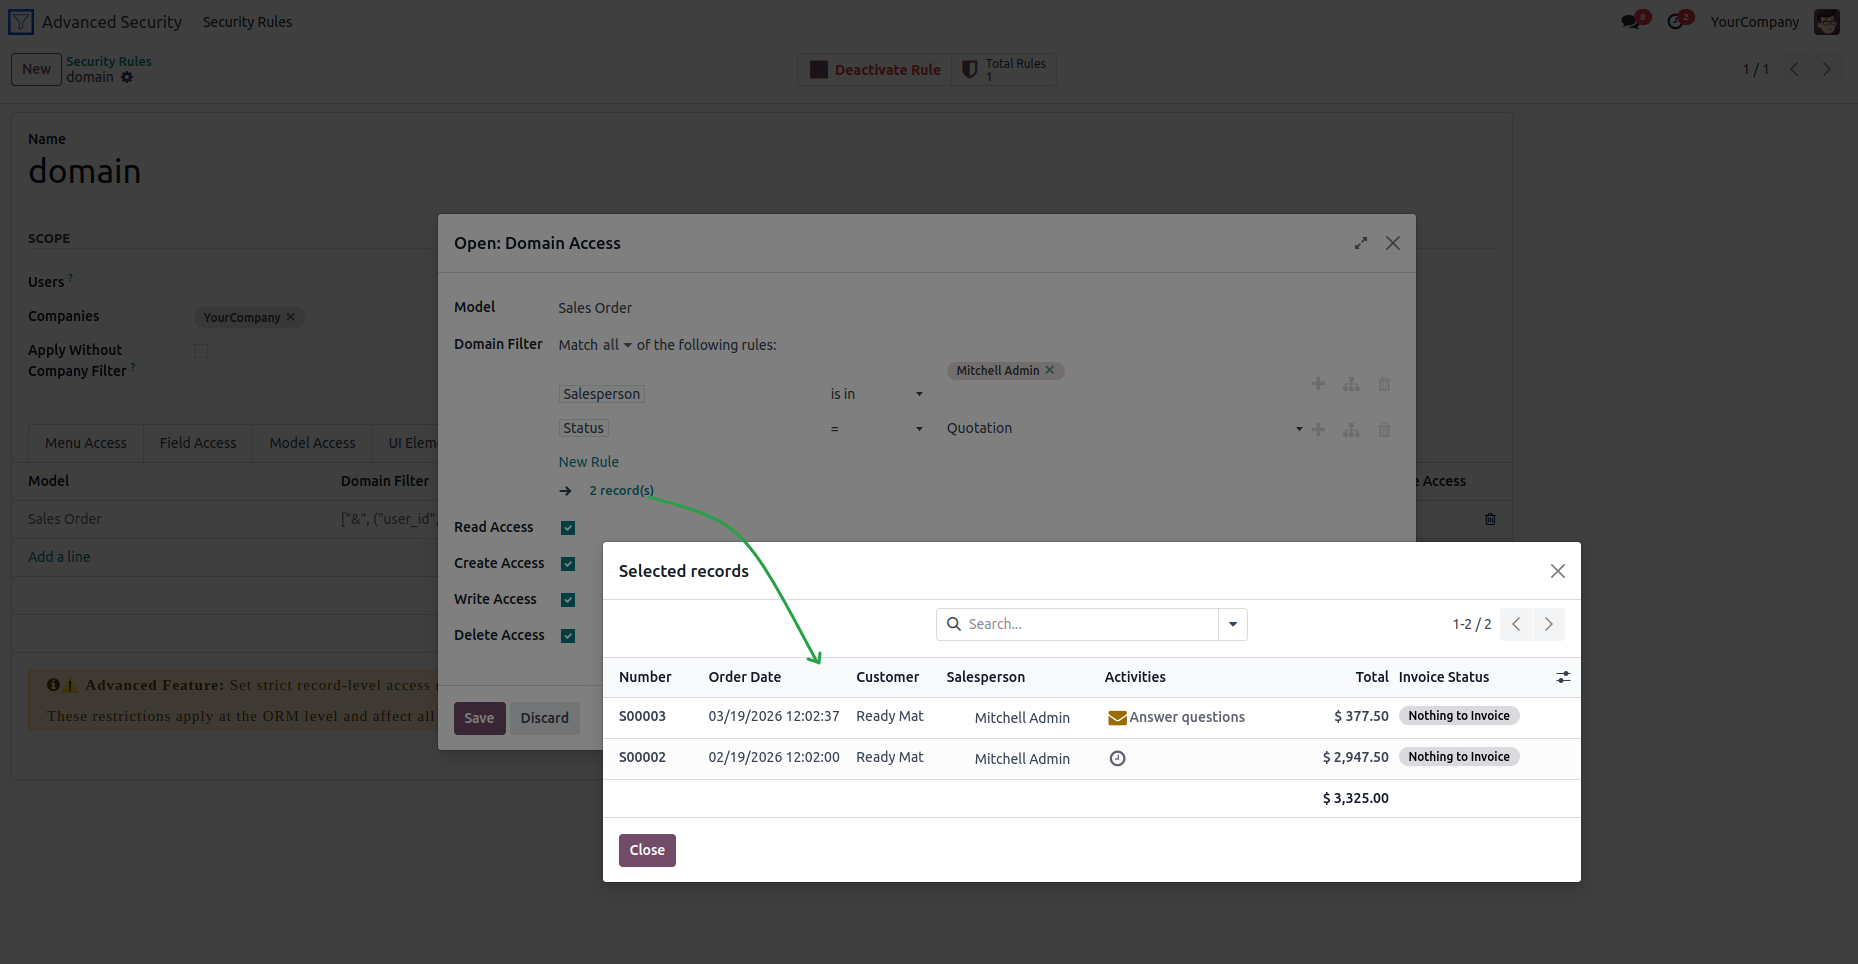Go to previous page of selected records

pyautogui.click(x=1516, y=624)
